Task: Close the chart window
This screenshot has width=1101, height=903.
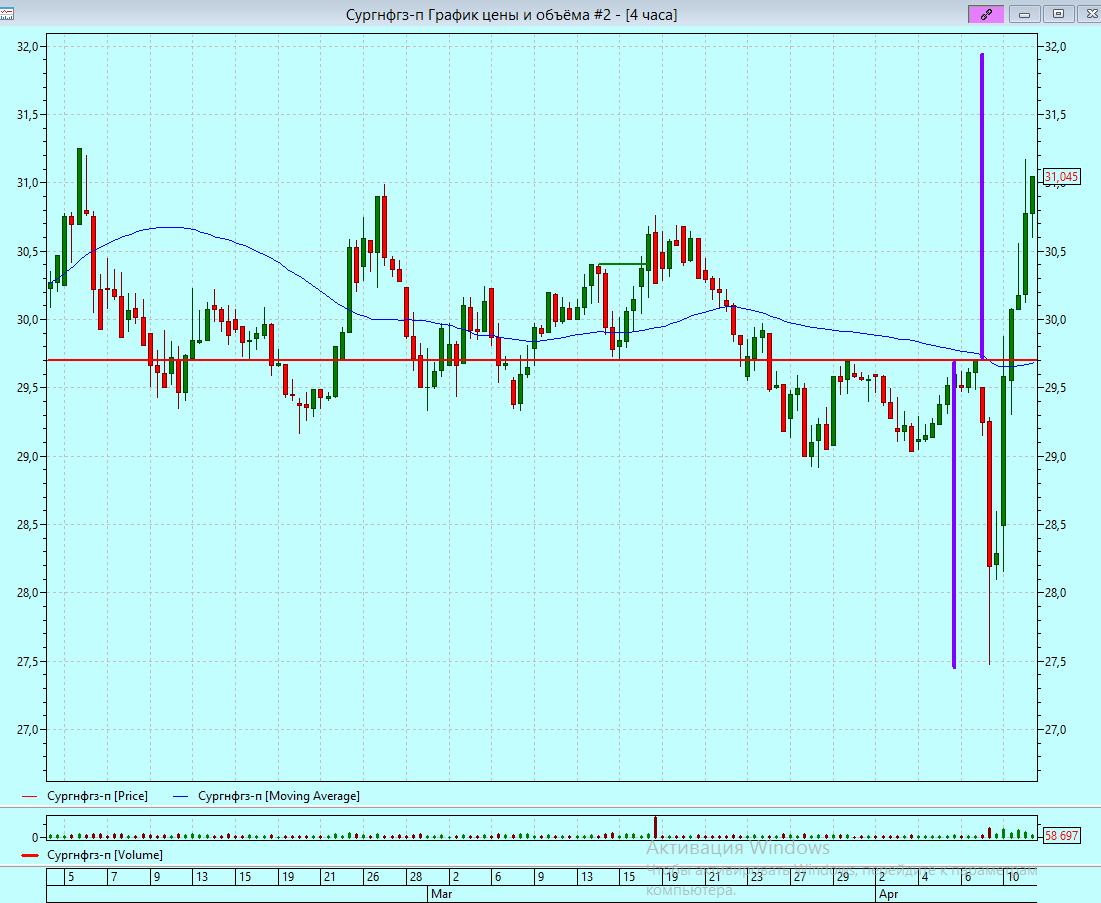Action: (1091, 14)
